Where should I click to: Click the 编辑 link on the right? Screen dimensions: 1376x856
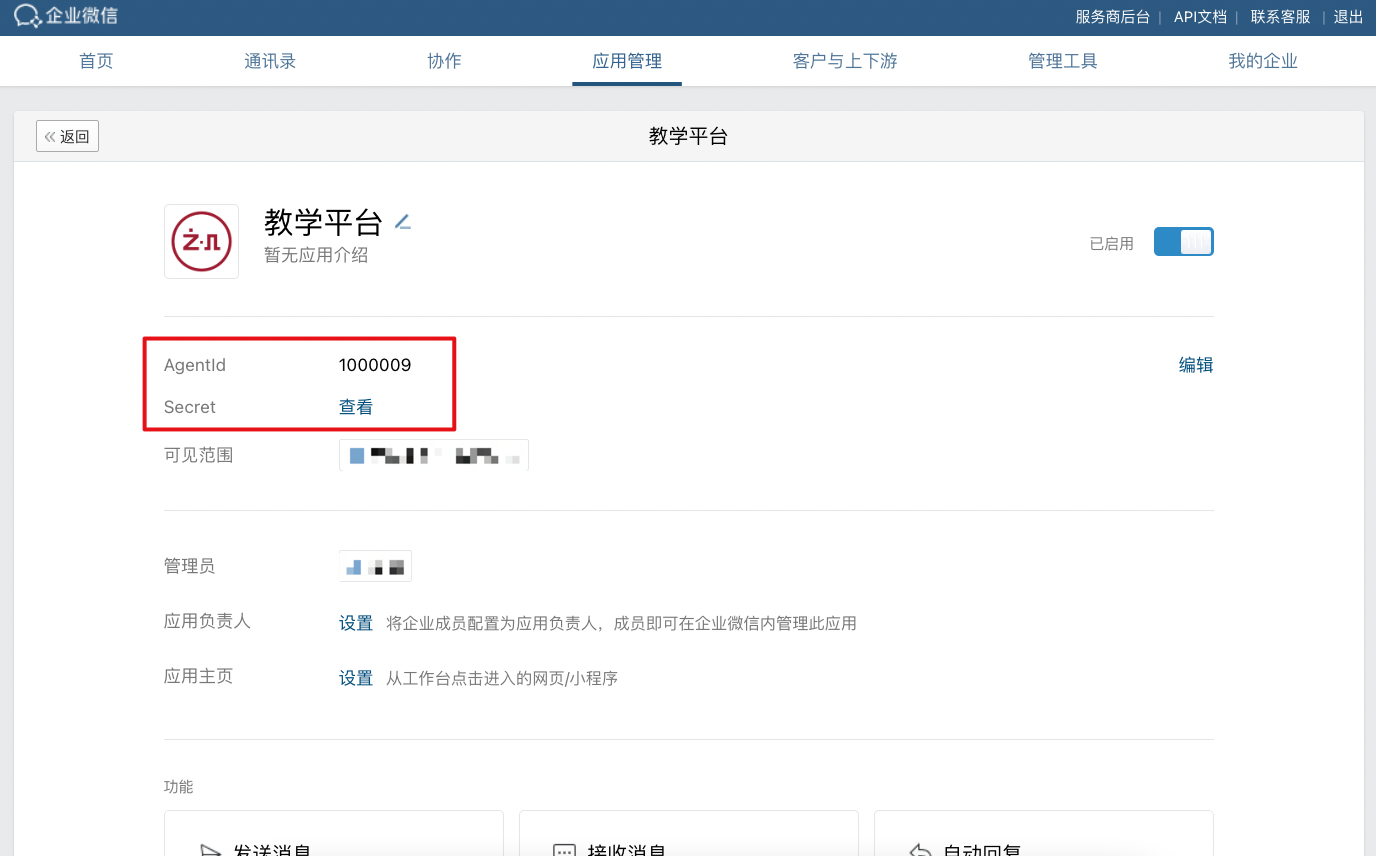(1196, 365)
